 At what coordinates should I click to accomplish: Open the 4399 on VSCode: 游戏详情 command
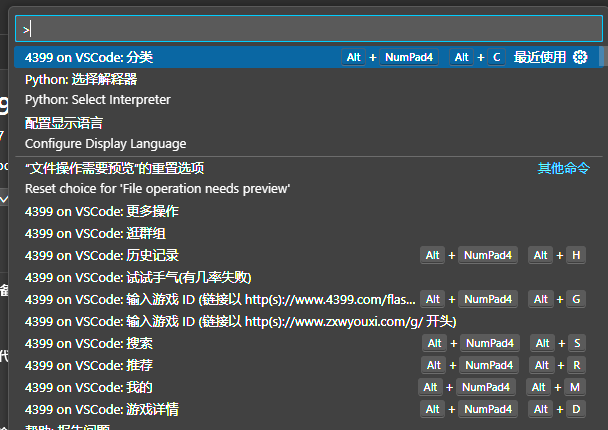pos(309,409)
